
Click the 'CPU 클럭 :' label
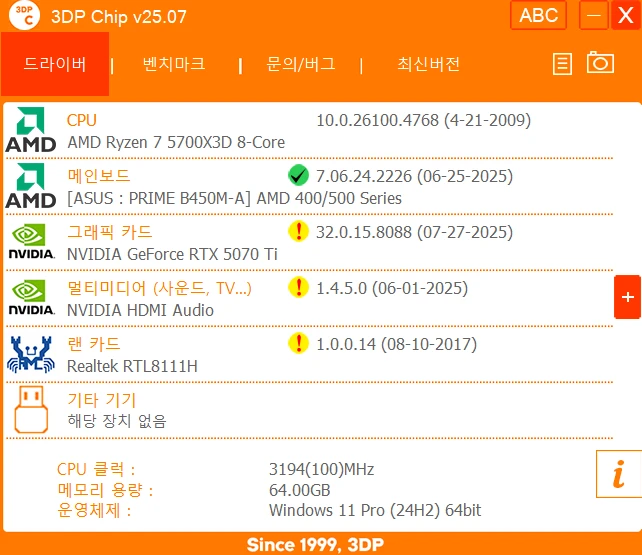[x=96, y=469]
